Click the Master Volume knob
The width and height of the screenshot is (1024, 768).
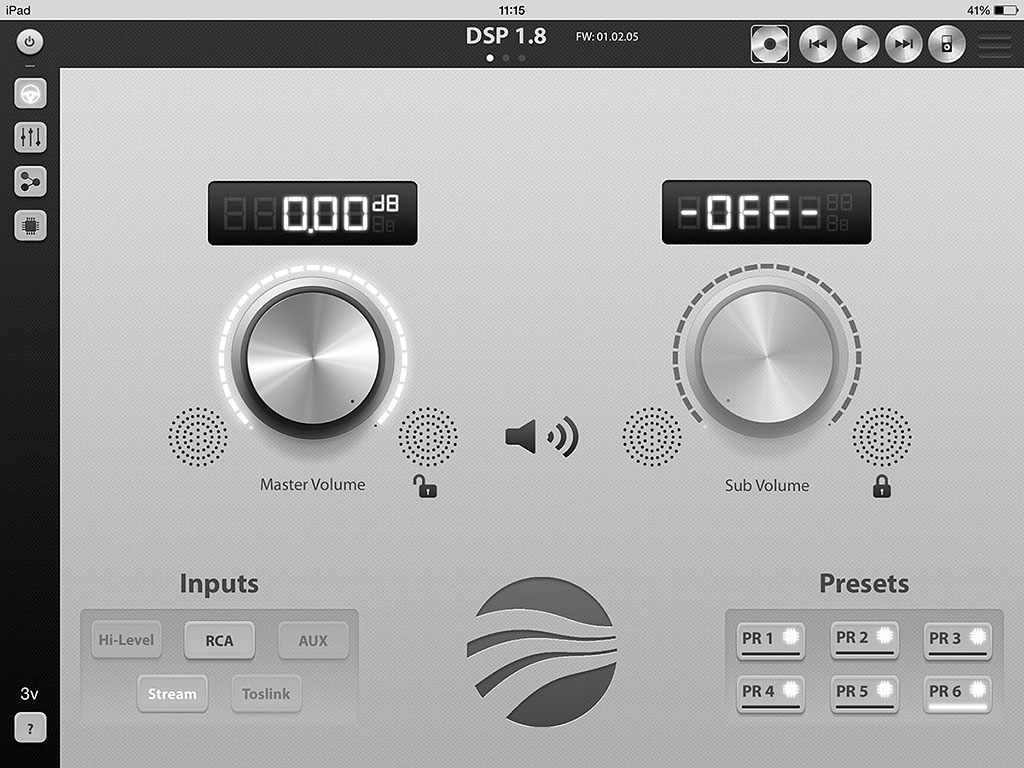pyautogui.click(x=313, y=359)
